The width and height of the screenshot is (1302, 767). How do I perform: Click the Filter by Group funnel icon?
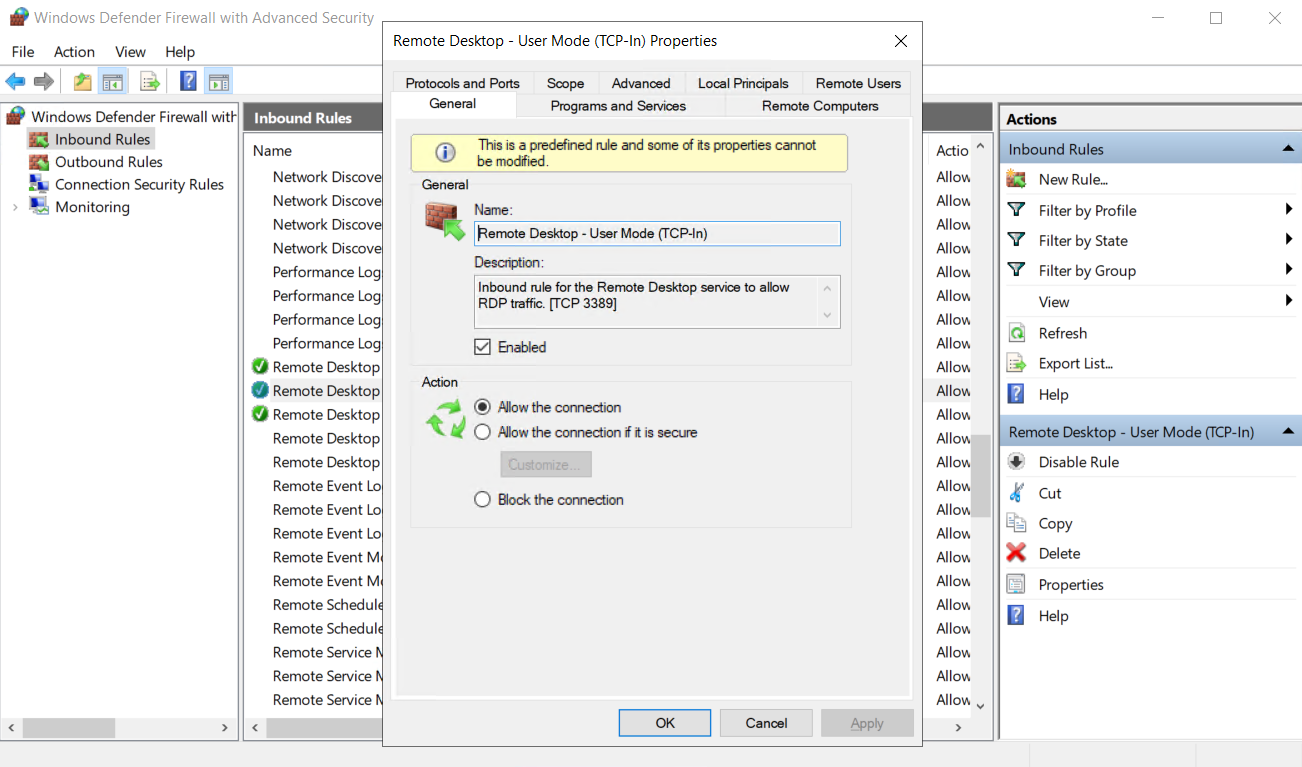[x=1016, y=270]
